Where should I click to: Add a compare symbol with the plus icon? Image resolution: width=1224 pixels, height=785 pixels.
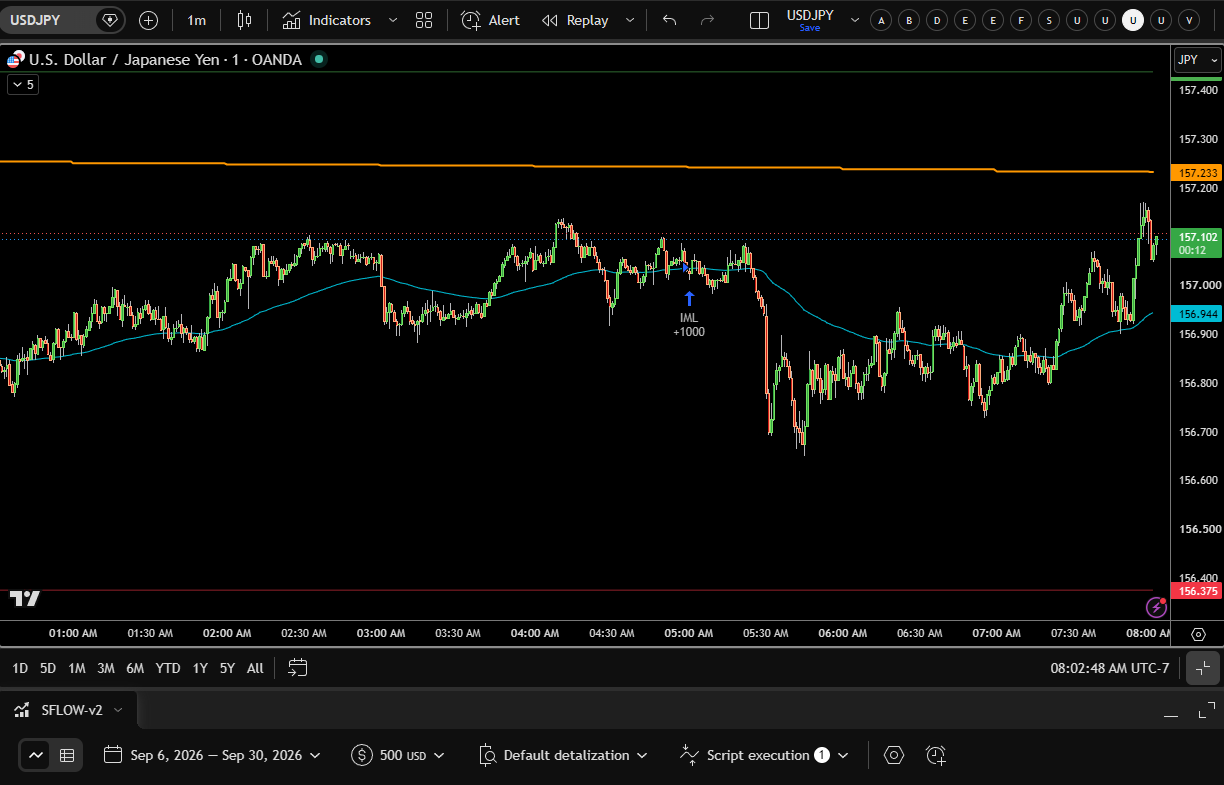coord(148,20)
